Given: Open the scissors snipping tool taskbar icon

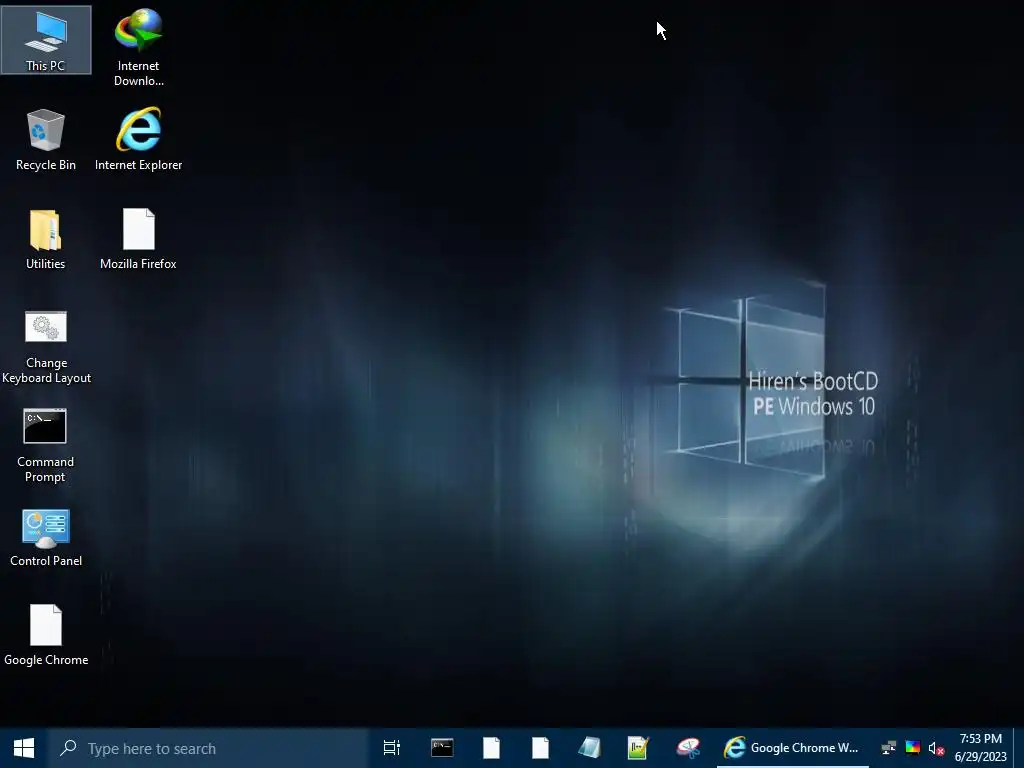Looking at the screenshot, I should click(688, 748).
